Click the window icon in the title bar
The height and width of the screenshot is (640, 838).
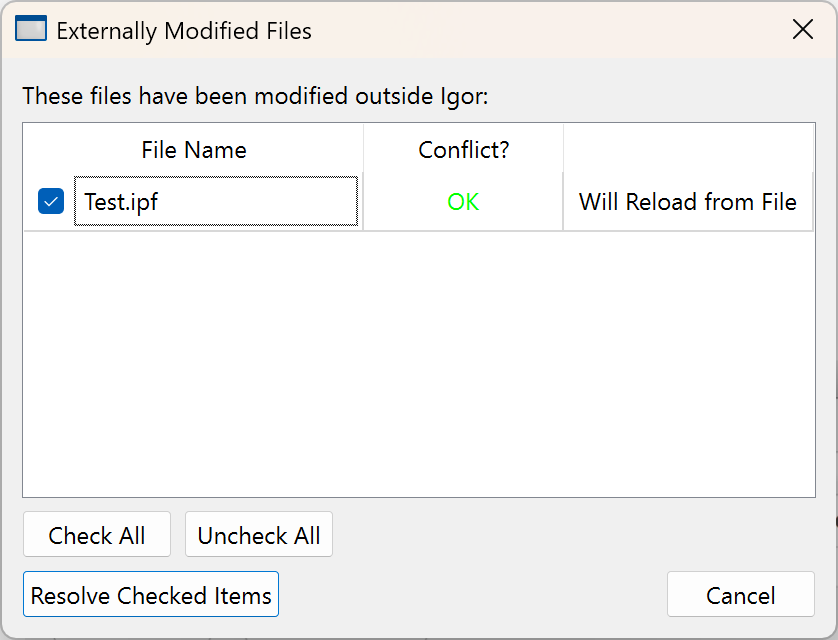pyautogui.click(x=31, y=30)
